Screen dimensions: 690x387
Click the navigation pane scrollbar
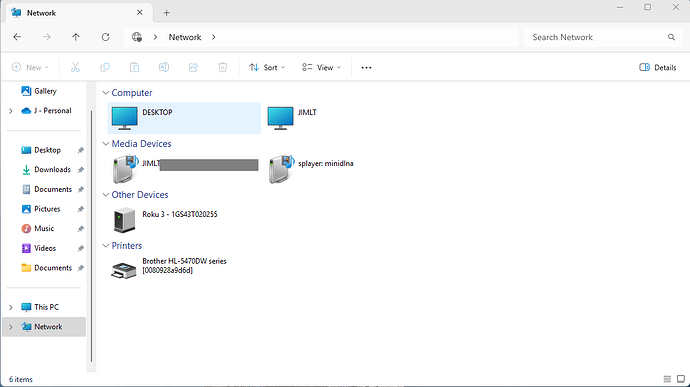click(x=91, y=236)
